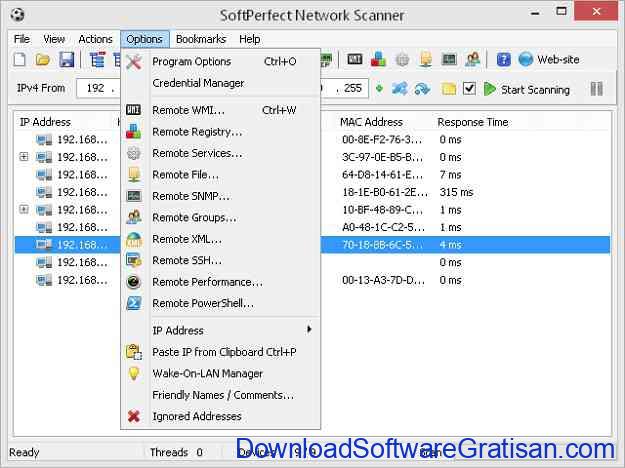The height and width of the screenshot is (468, 625).
Task: Select Remote SSH... menu entry
Action: click(220, 260)
